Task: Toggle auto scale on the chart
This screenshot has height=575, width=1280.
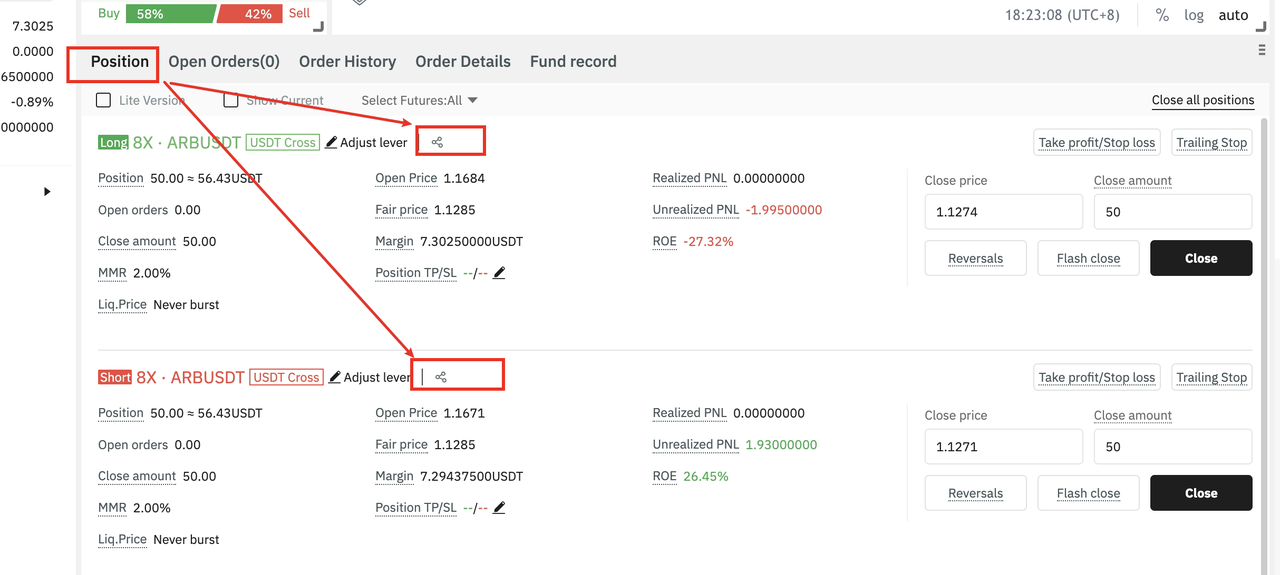Action: pos(1233,15)
